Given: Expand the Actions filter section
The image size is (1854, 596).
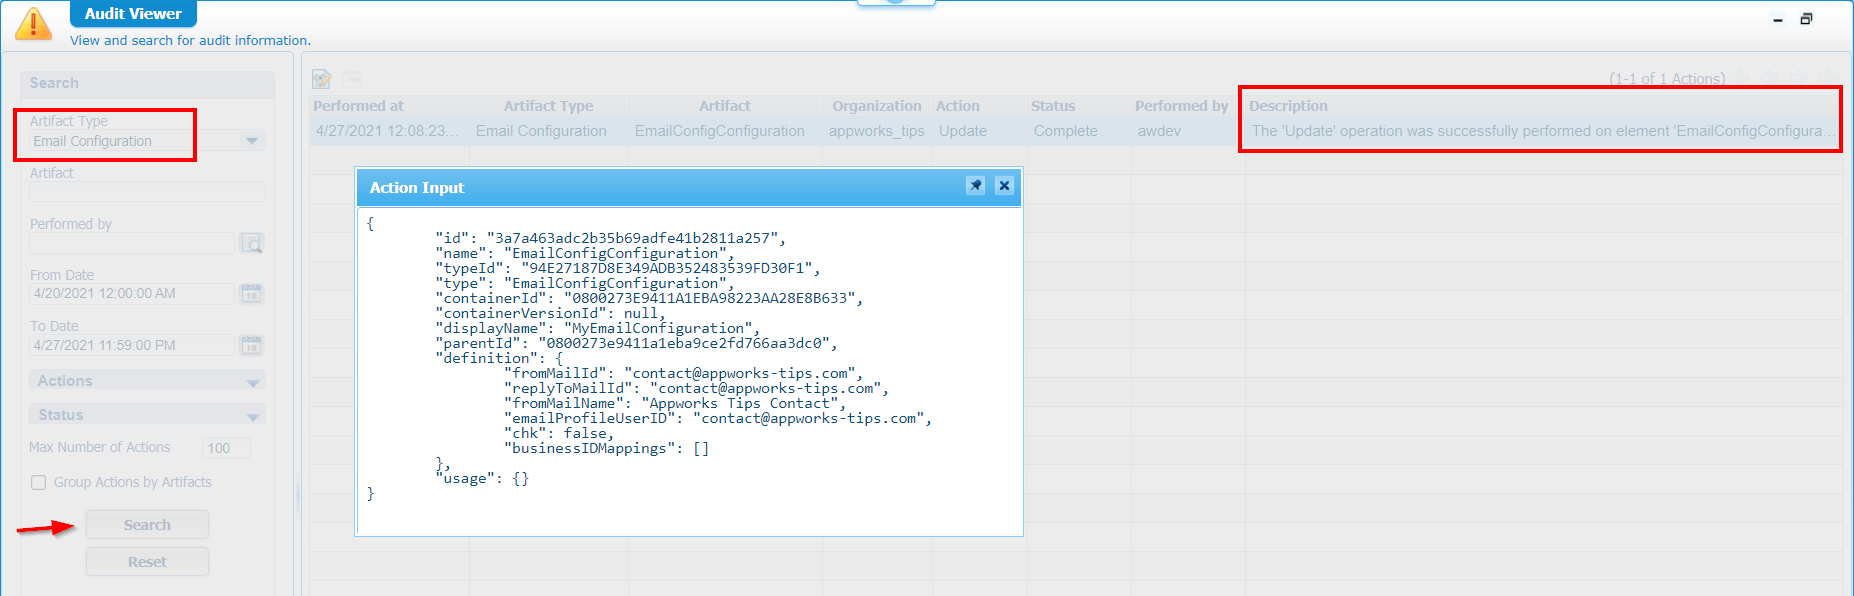Looking at the screenshot, I should pyautogui.click(x=252, y=382).
